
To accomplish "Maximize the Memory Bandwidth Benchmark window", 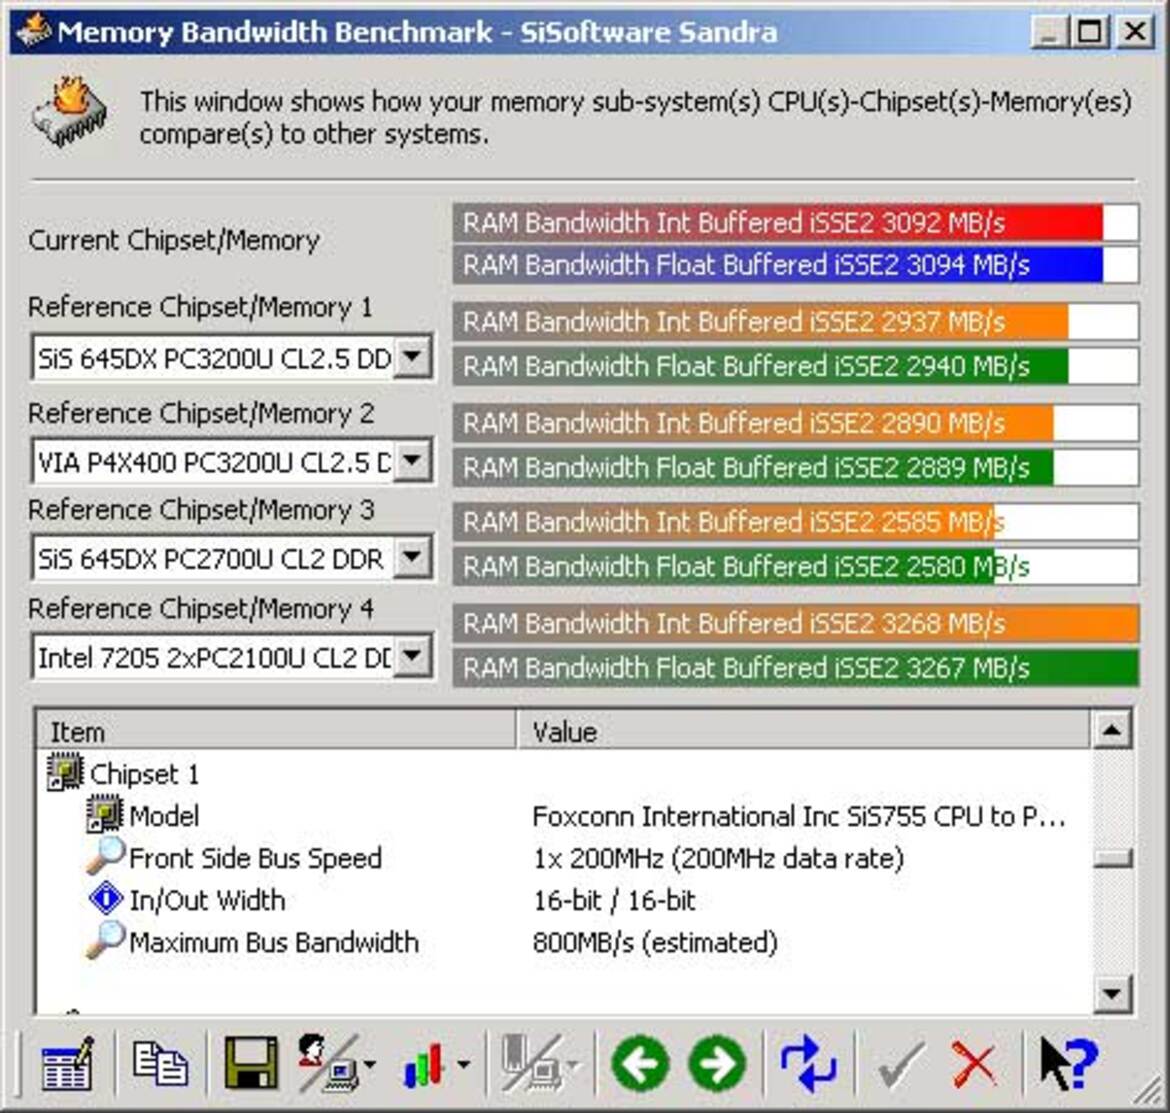I will click(x=1089, y=31).
